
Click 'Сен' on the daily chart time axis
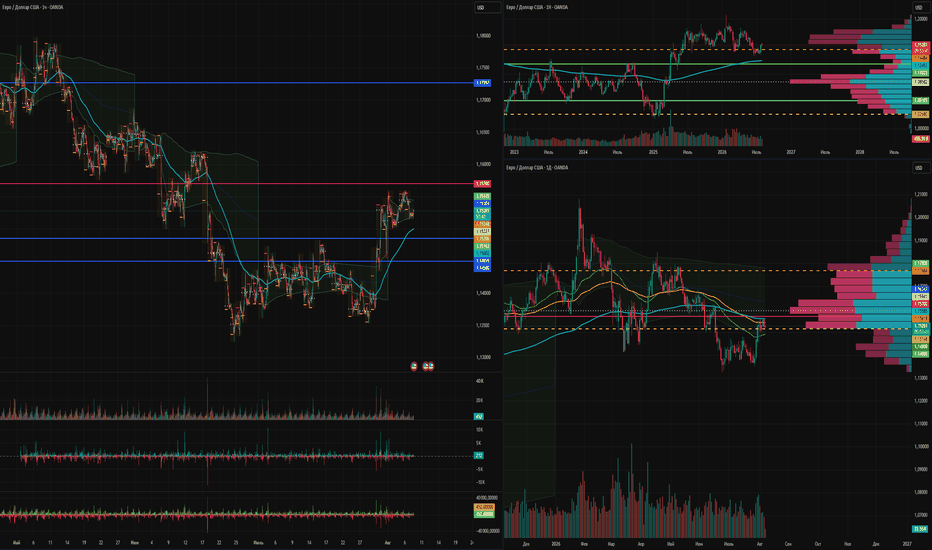click(x=788, y=543)
